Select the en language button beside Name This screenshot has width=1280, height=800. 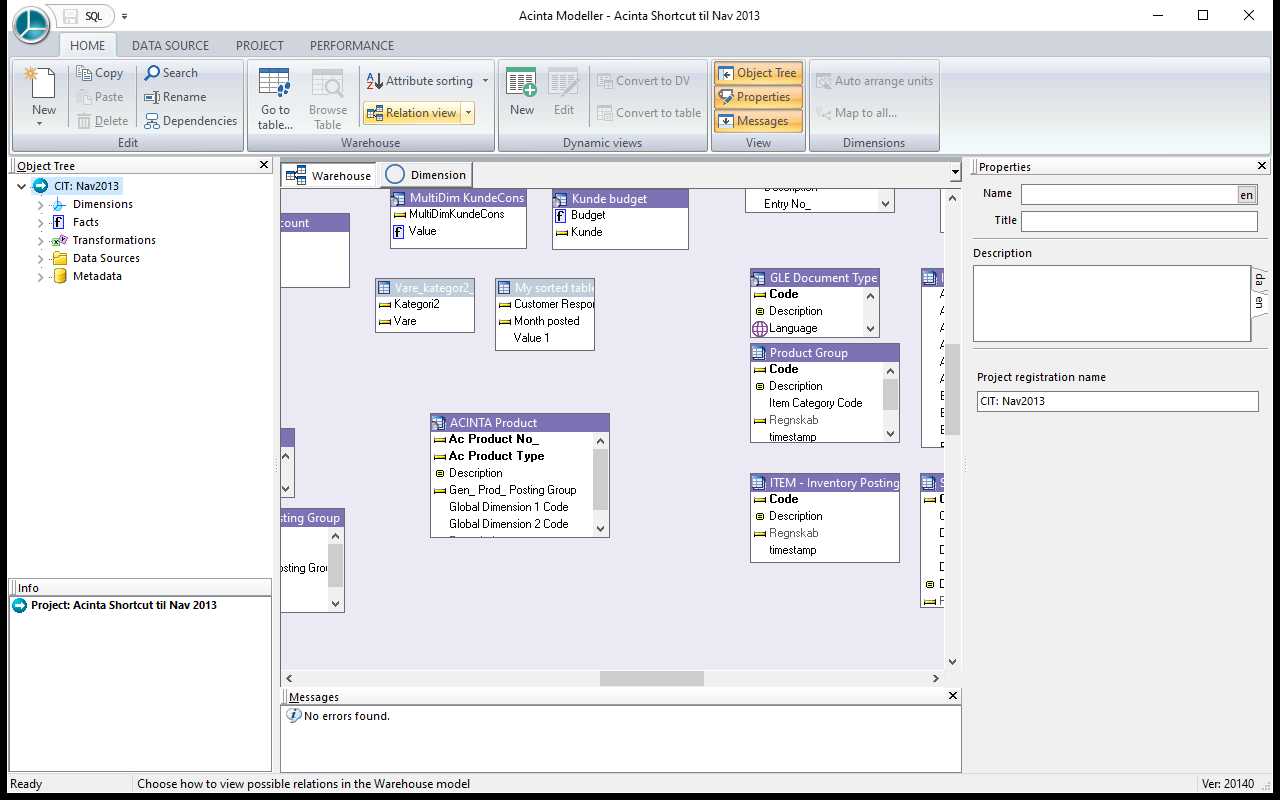click(x=1247, y=195)
